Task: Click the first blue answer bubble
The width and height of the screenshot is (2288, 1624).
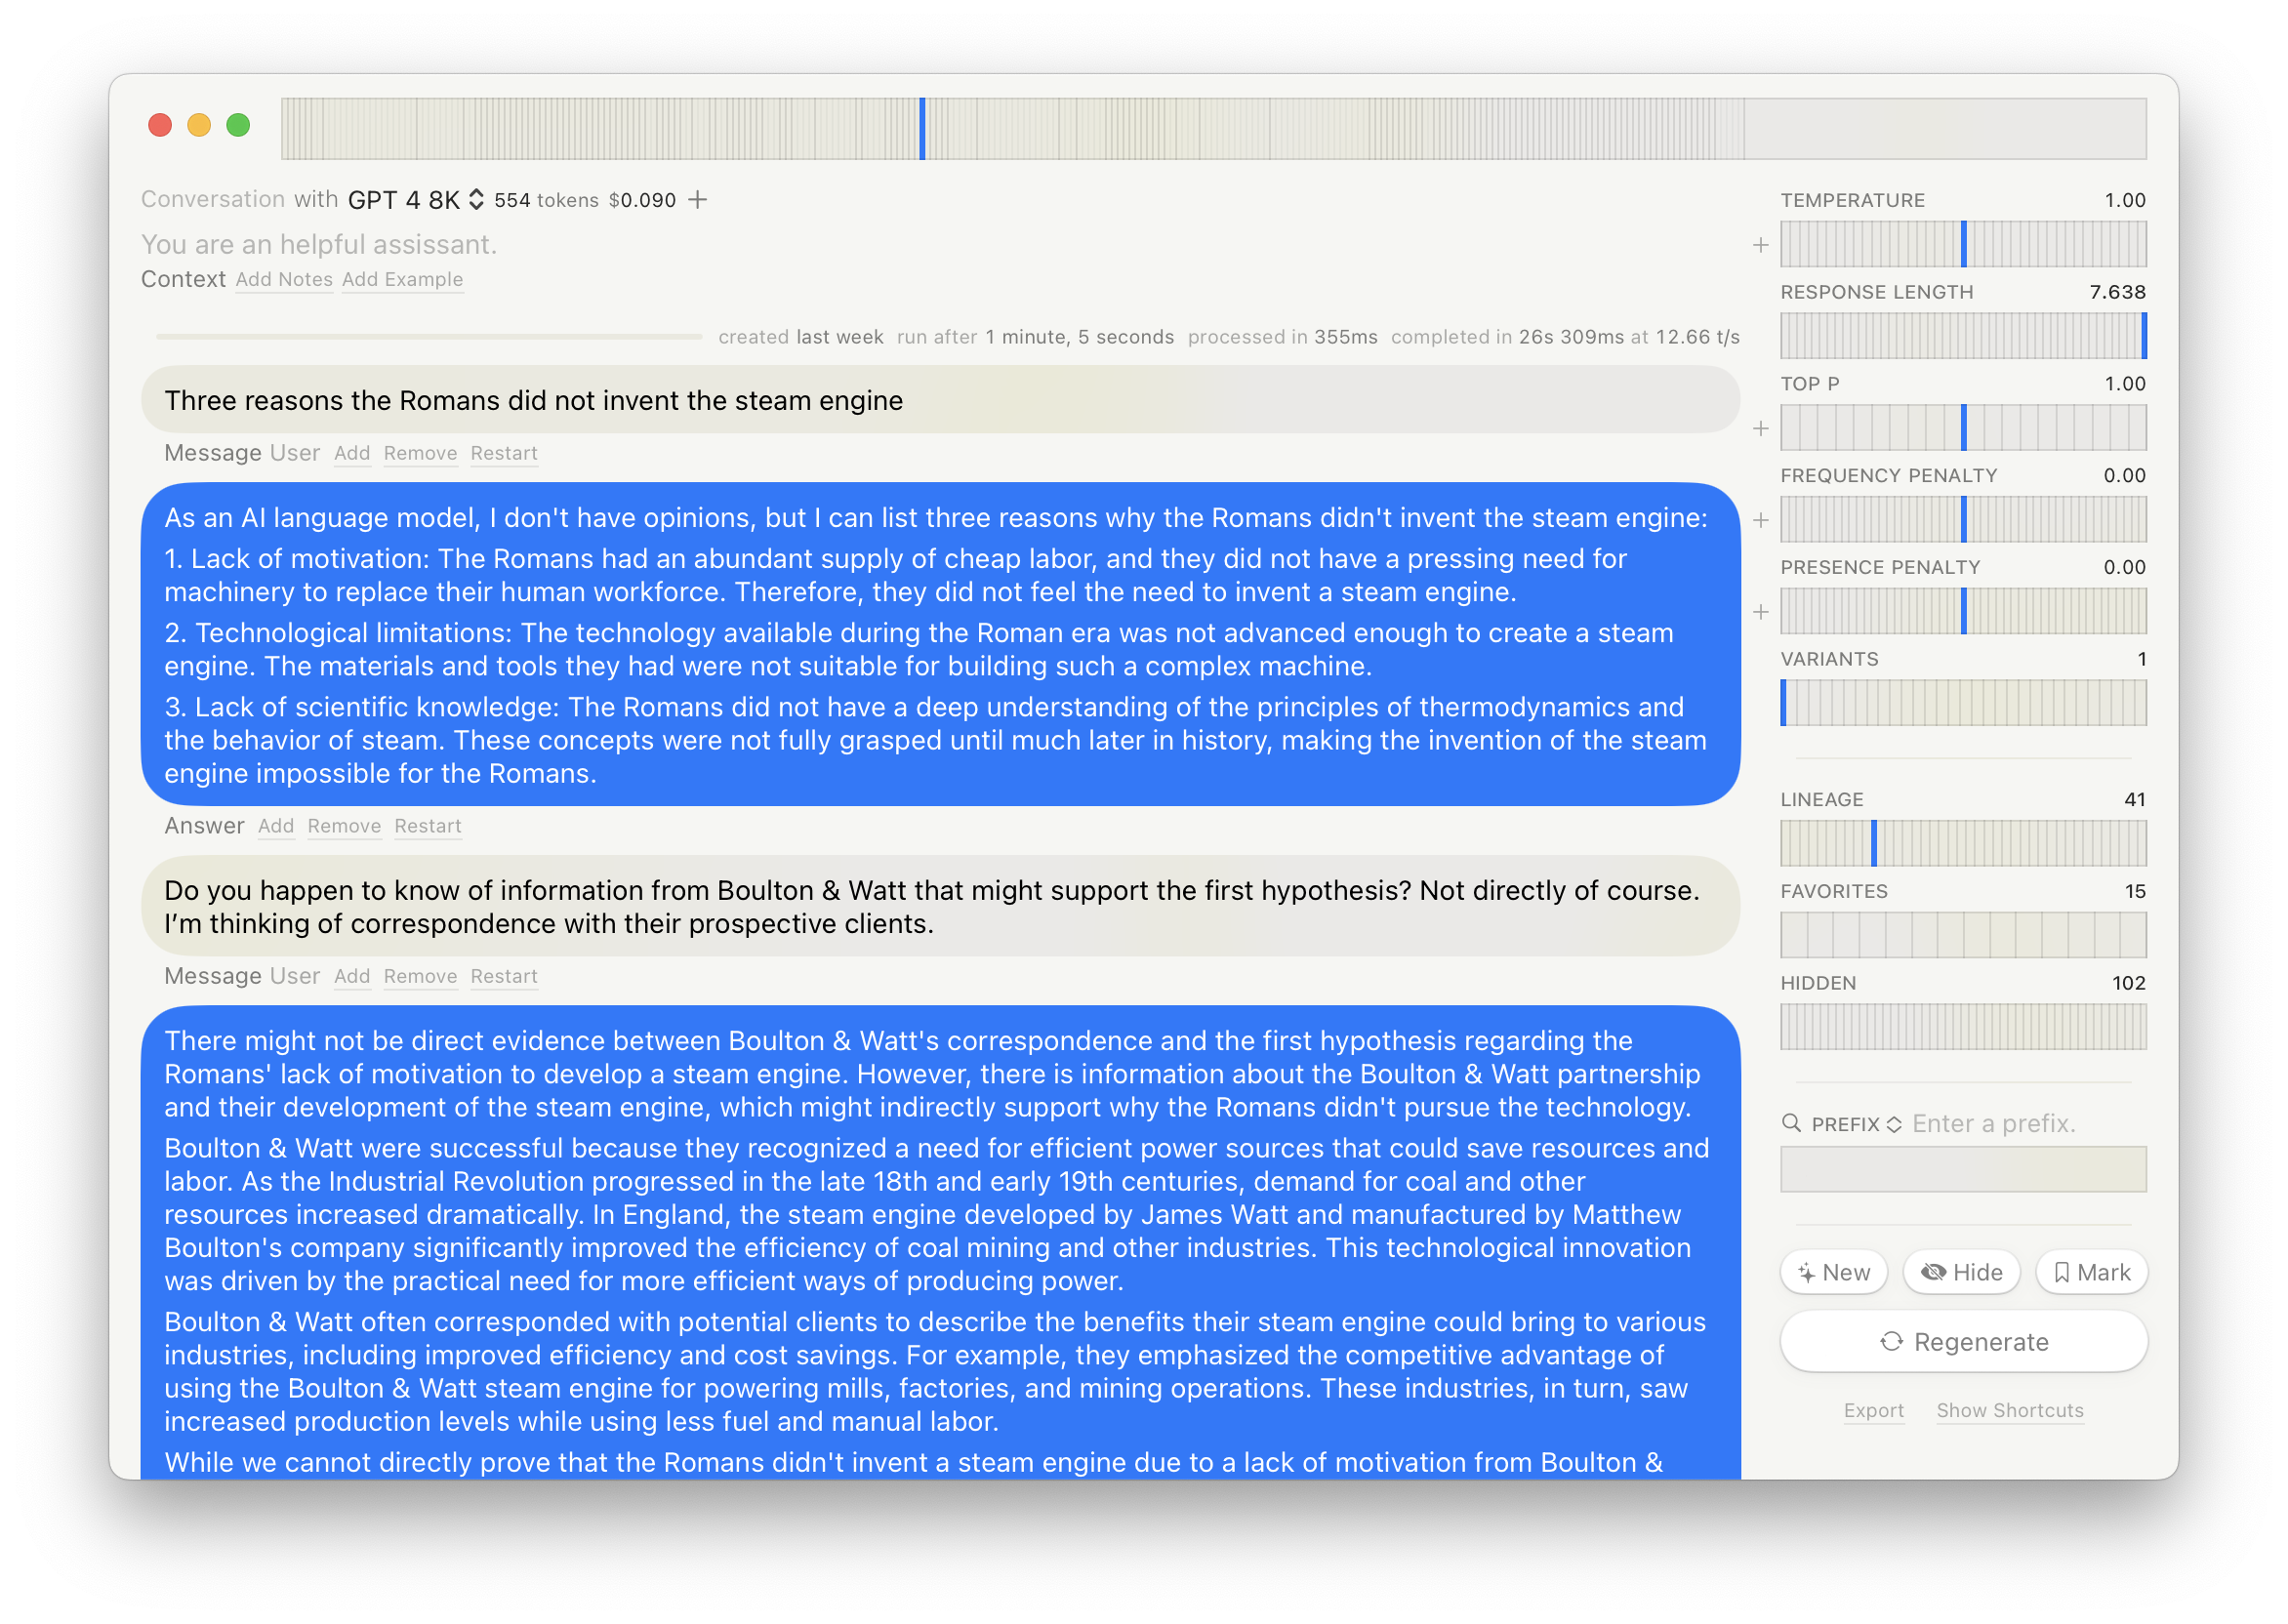Action: [x=940, y=645]
